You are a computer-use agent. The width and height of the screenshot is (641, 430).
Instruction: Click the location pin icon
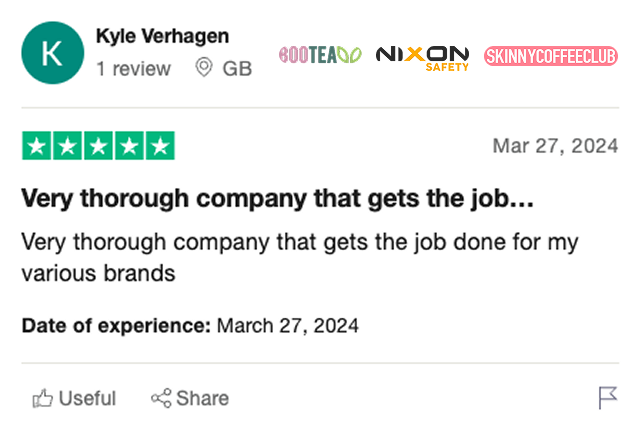tap(204, 67)
